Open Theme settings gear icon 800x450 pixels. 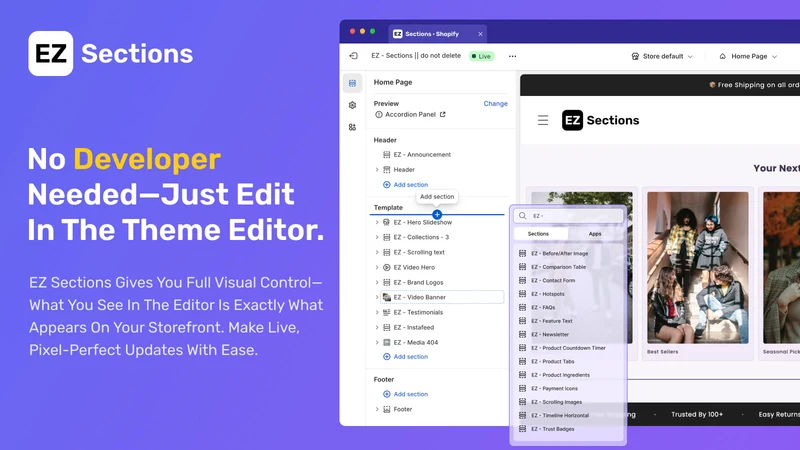click(353, 105)
